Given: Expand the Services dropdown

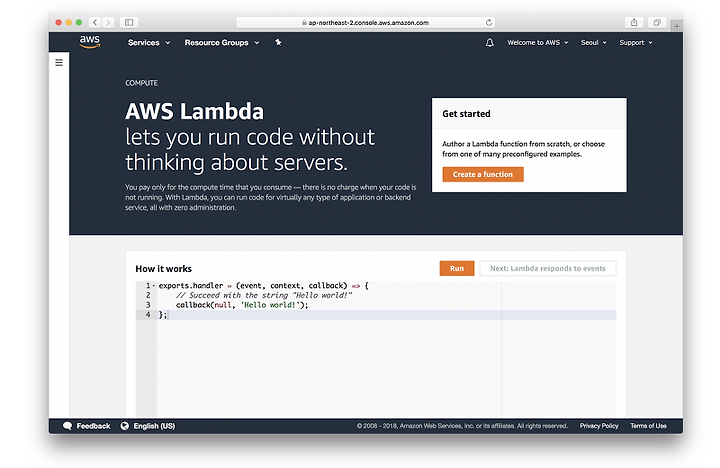Looking at the screenshot, I should 149,43.
